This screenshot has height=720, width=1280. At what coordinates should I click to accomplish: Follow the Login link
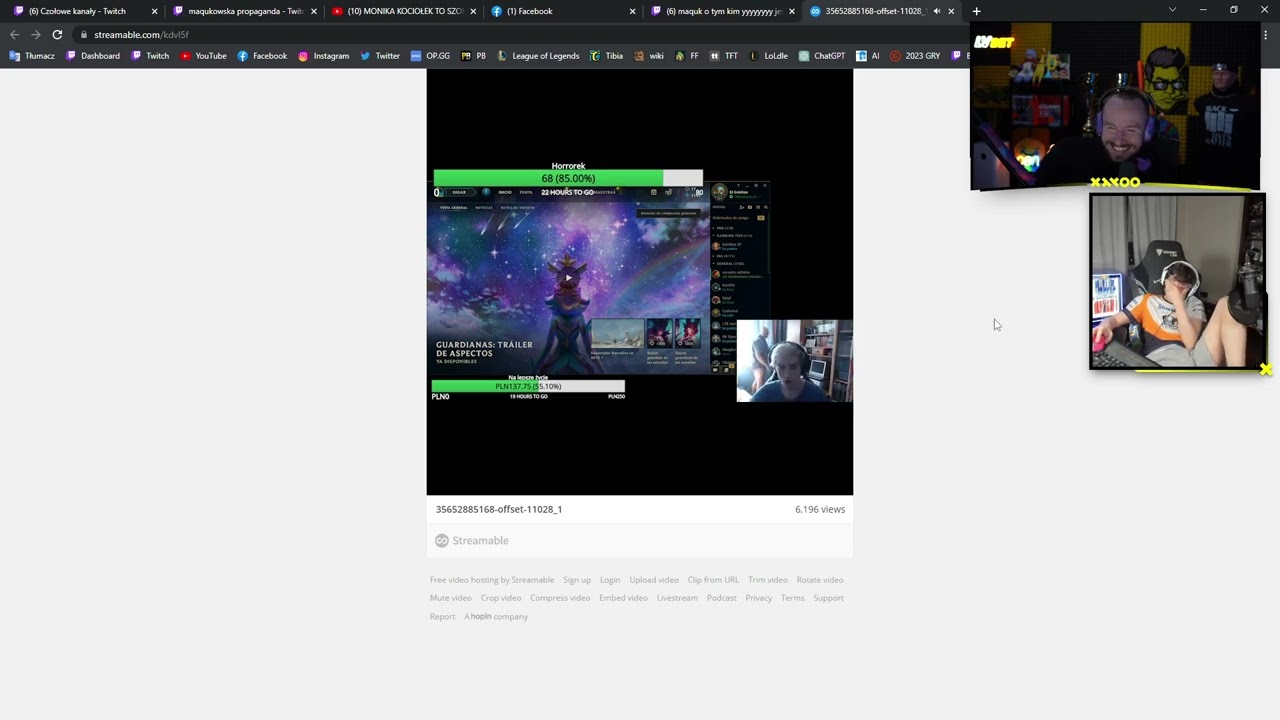(610, 580)
